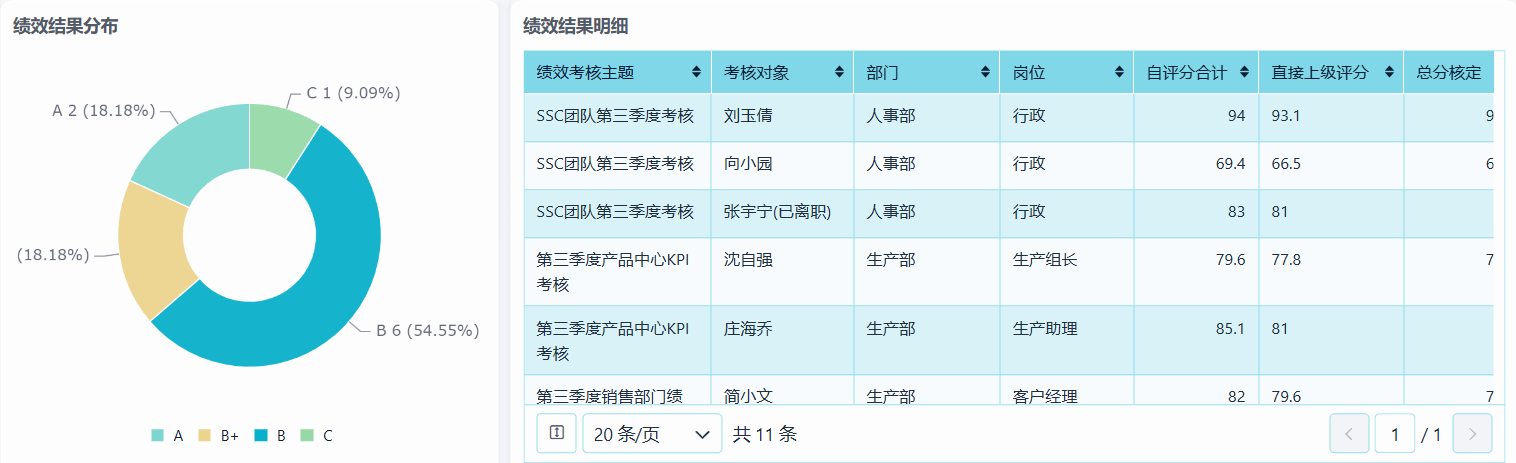
Task: Click the page number input field
Action: click(1395, 434)
